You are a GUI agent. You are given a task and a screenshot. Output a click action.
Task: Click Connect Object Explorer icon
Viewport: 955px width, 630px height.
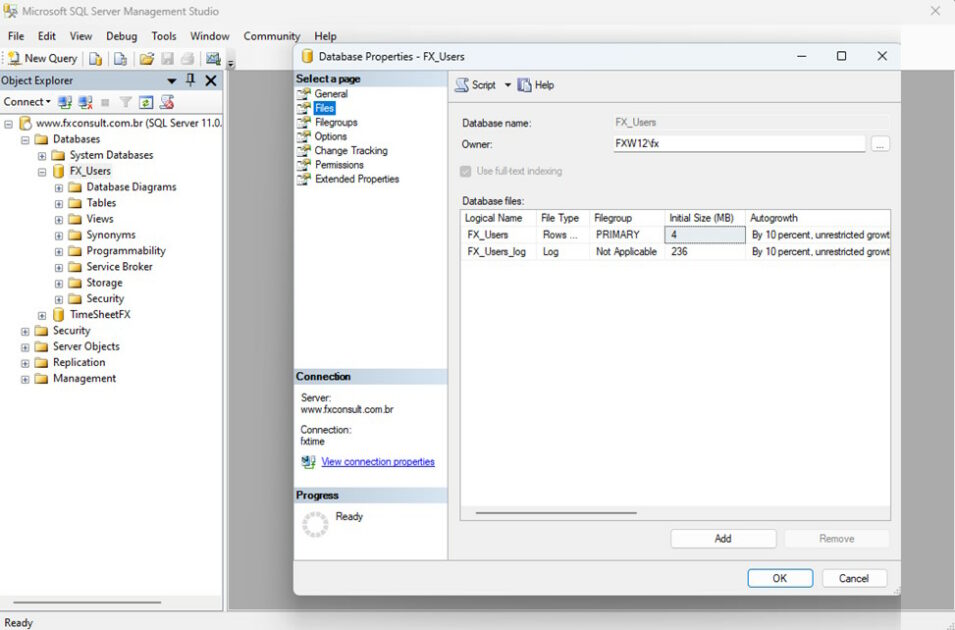click(65, 102)
